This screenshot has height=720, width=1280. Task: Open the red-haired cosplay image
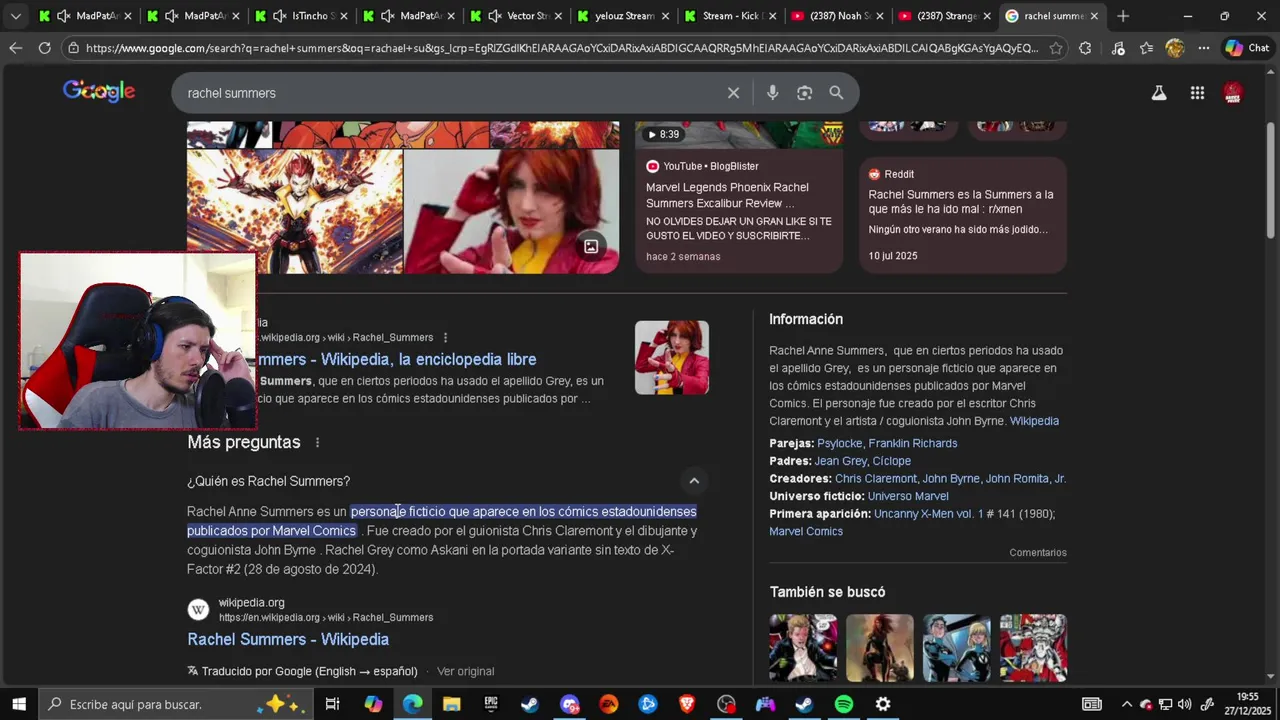click(x=512, y=211)
